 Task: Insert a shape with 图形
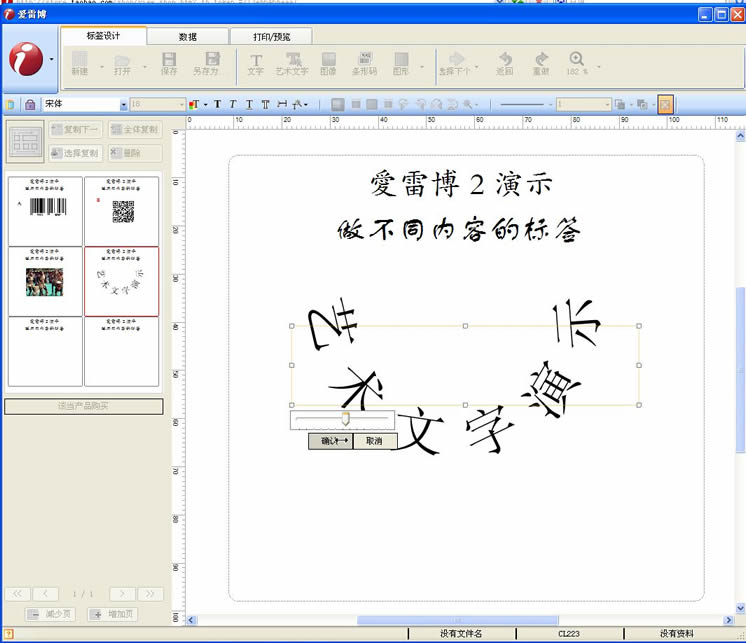tap(401, 64)
